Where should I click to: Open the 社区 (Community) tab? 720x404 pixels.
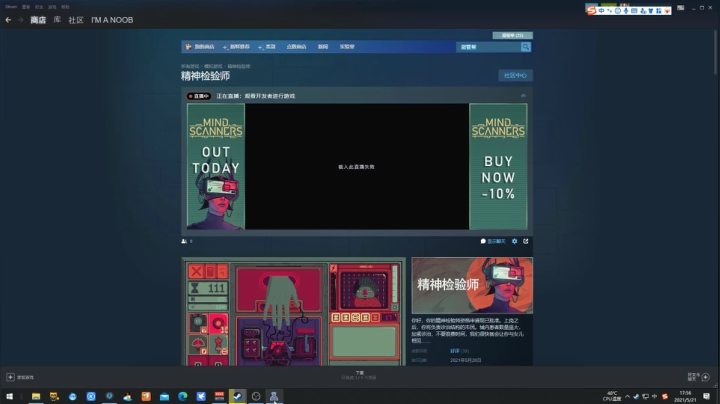click(x=76, y=20)
